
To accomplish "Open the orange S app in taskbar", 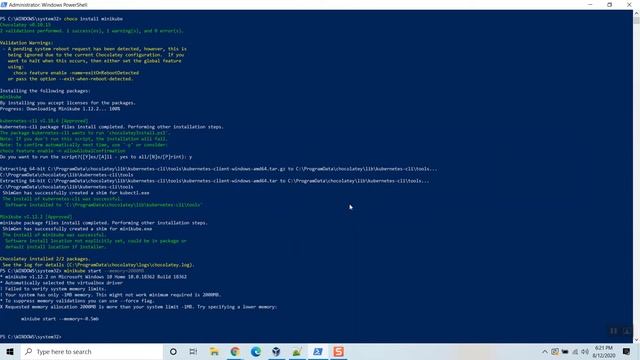I will [338, 351].
